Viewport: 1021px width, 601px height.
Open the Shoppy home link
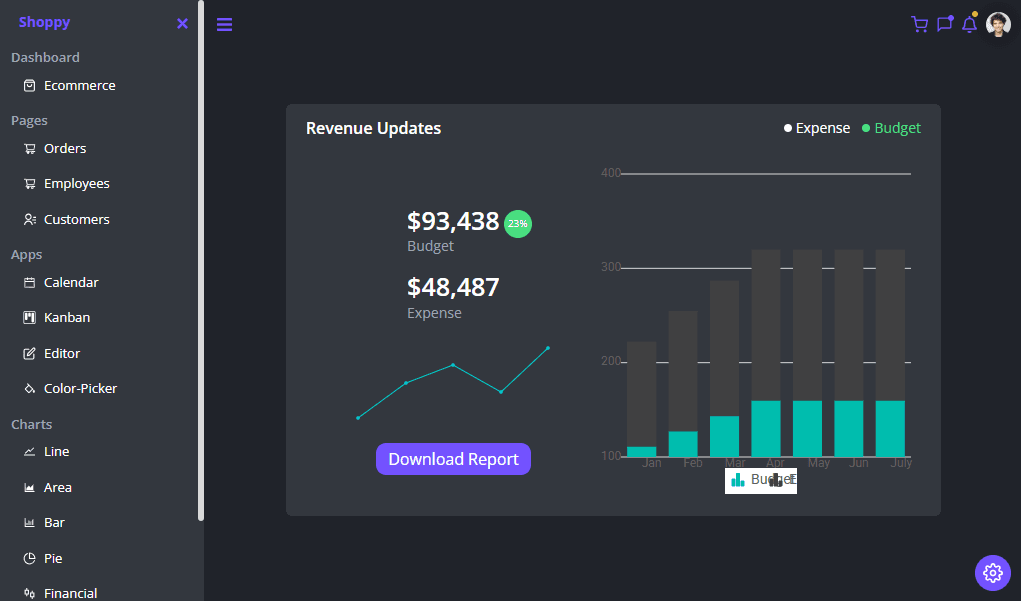click(x=45, y=22)
